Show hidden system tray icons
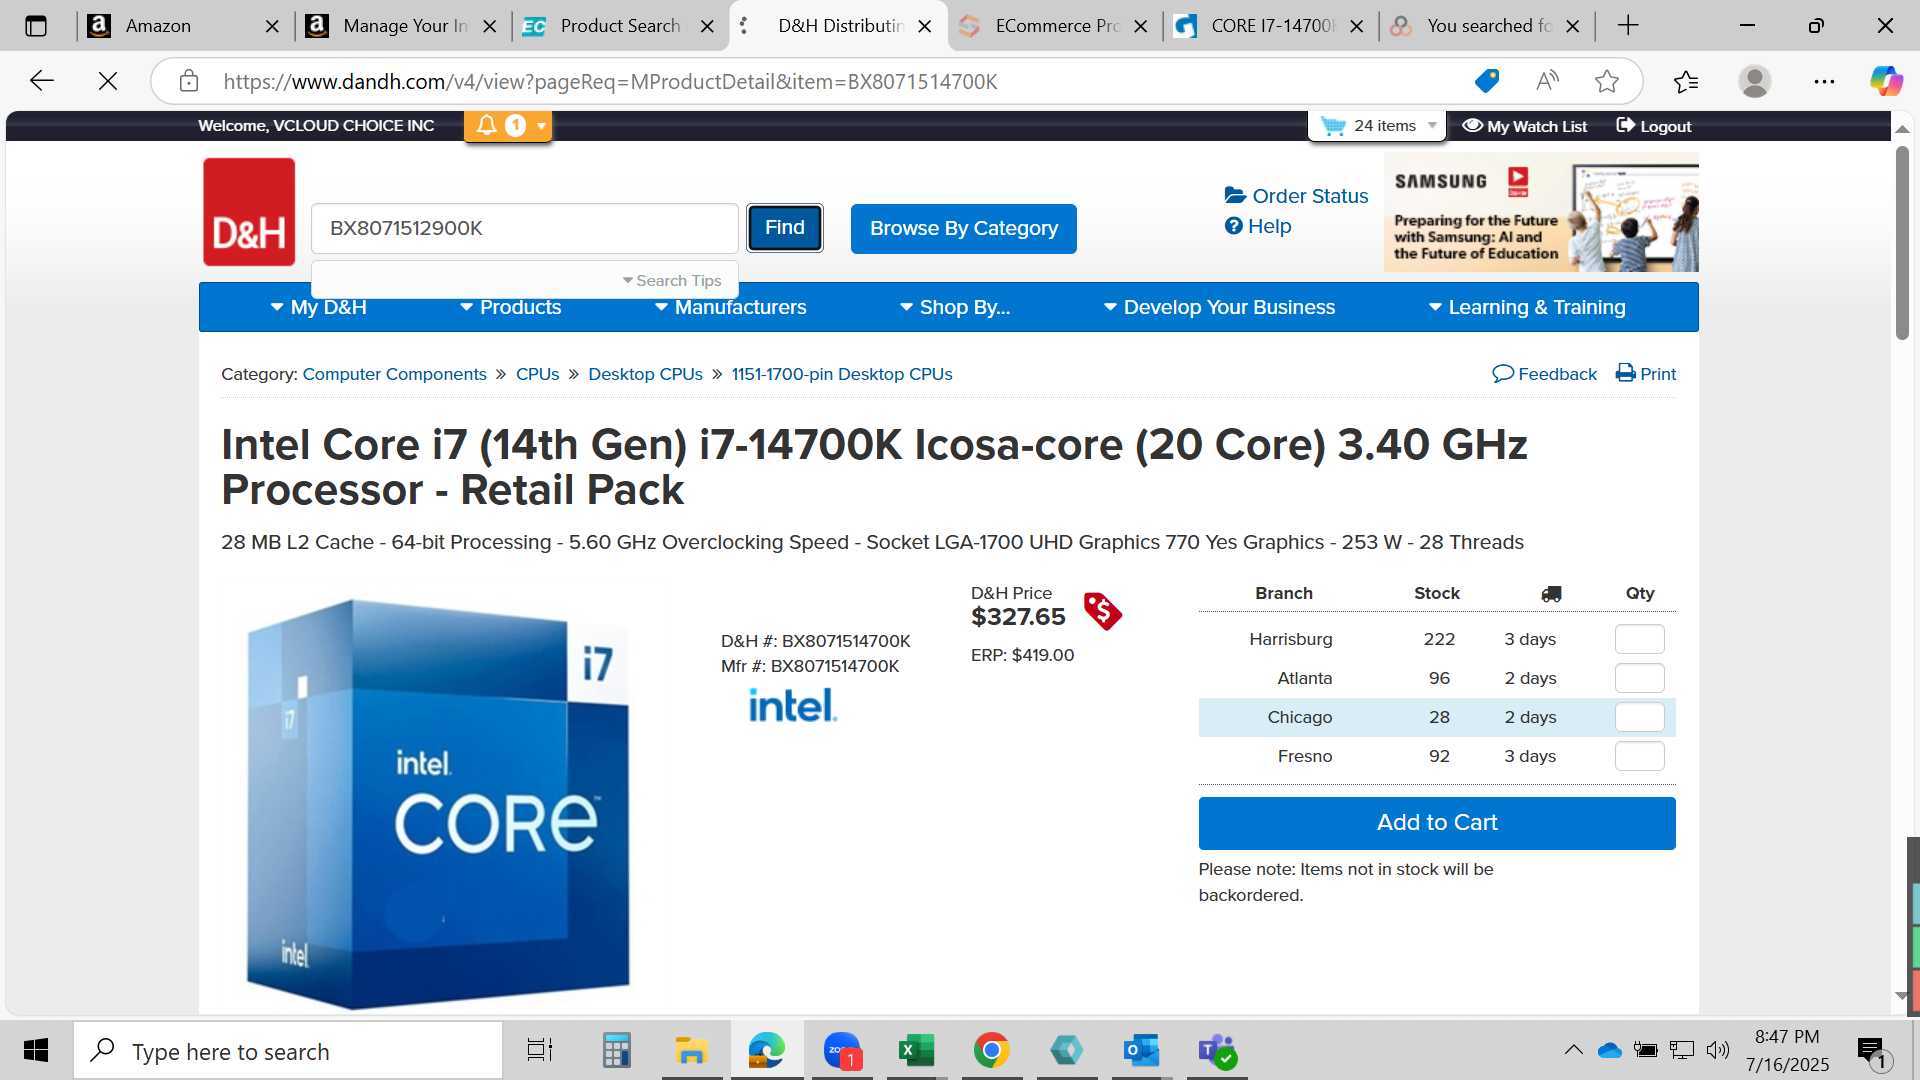 coord(1573,1050)
